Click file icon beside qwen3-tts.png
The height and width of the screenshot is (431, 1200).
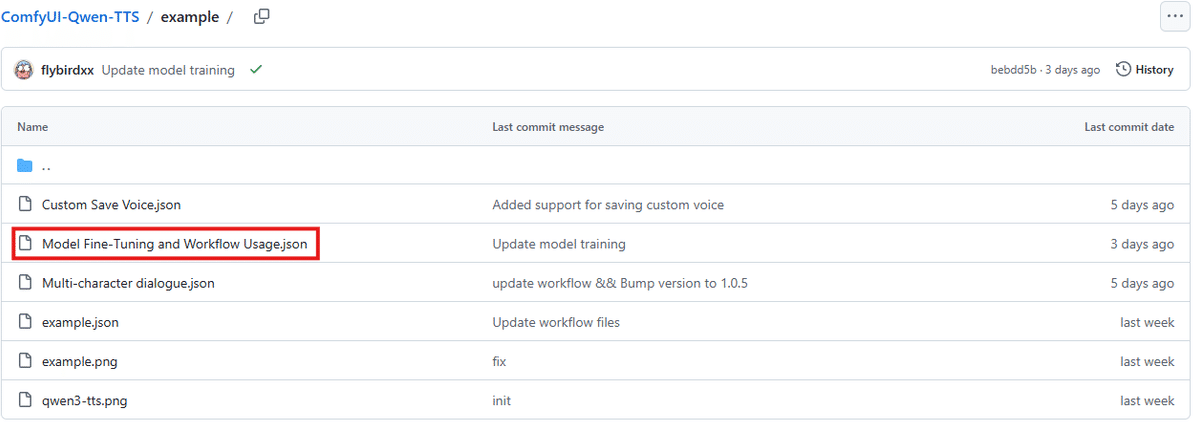pos(26,400)
